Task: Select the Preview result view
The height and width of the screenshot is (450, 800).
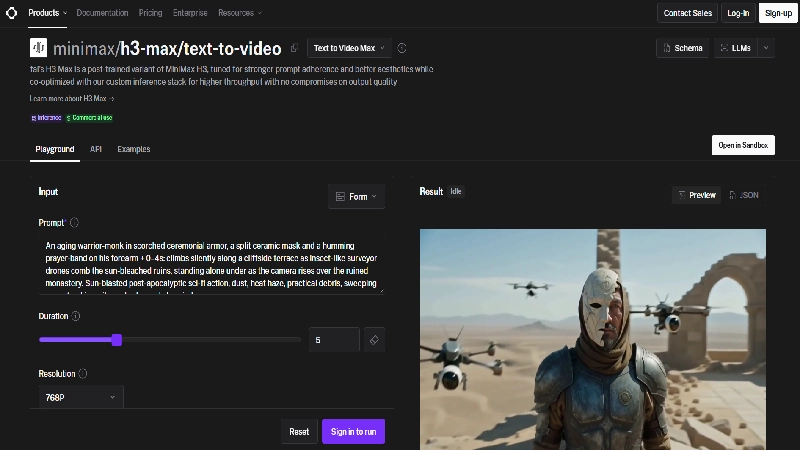Action: [697, 195]
